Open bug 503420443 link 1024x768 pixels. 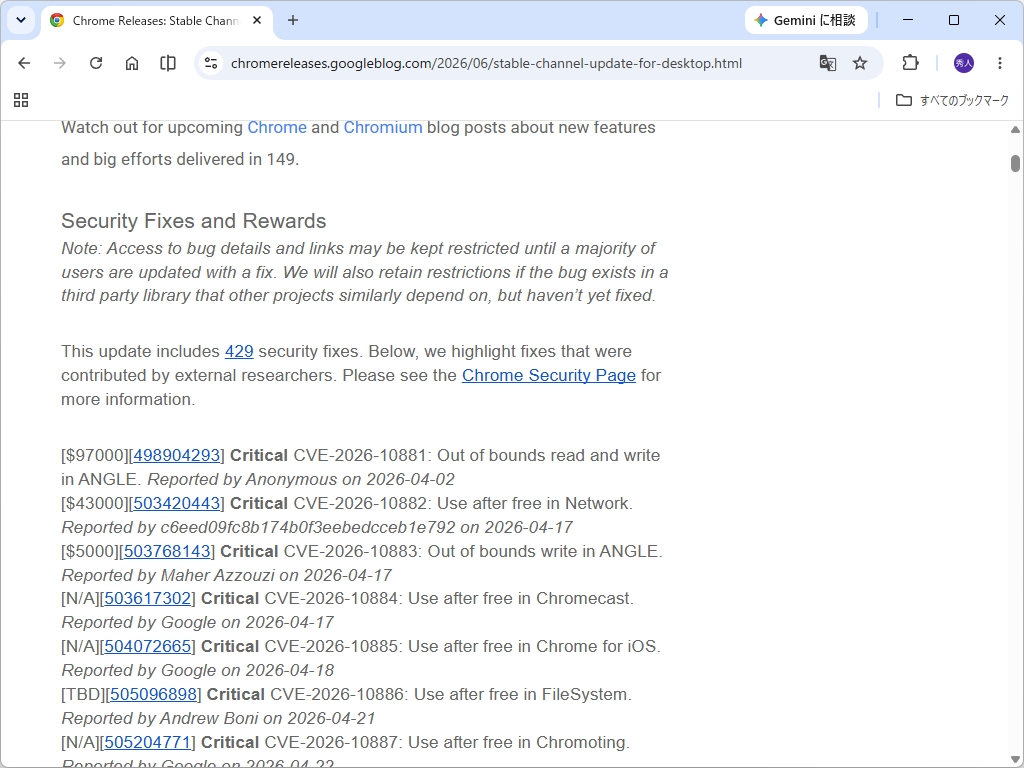176,504
